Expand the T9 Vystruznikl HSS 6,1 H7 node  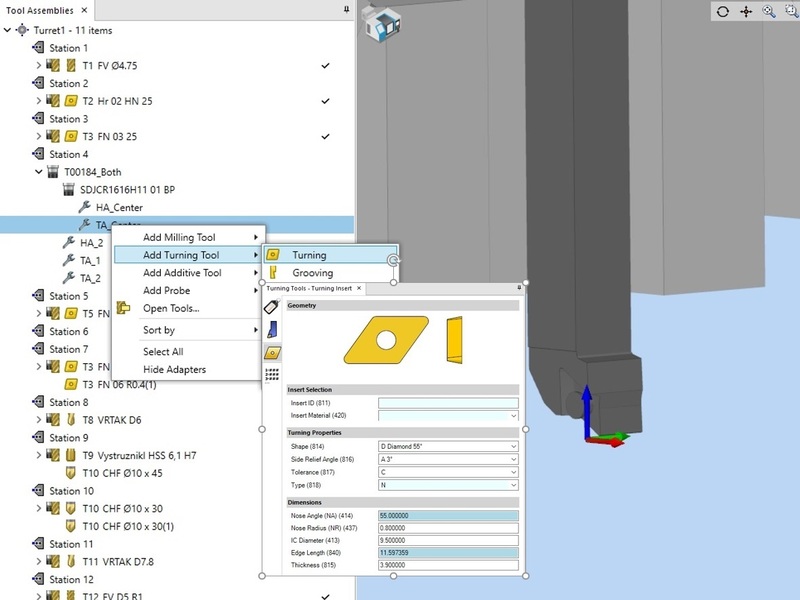pos(39,455)
